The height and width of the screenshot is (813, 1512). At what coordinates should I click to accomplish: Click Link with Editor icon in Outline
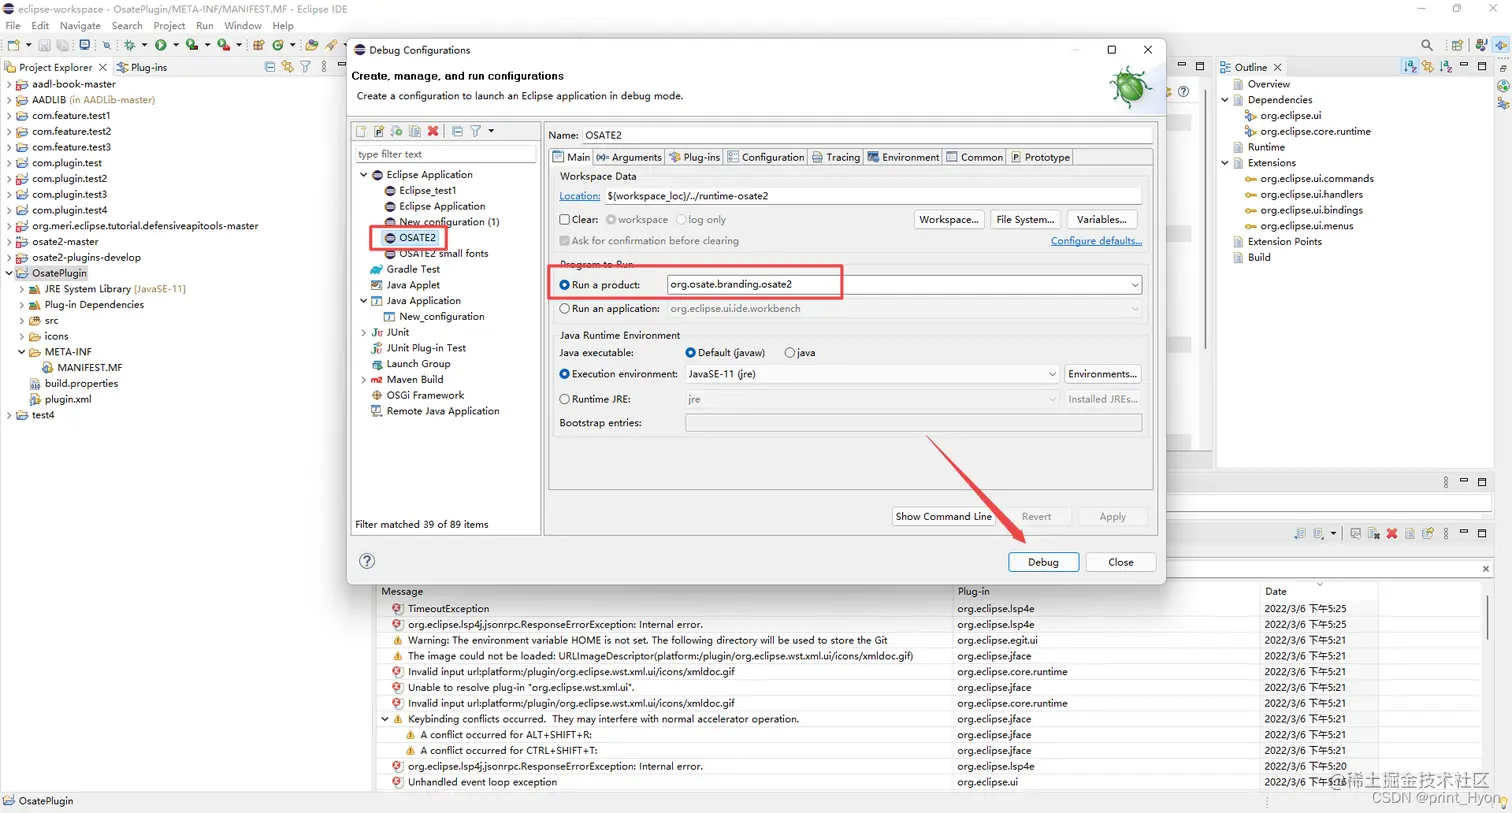pyautogui.click(x=1428, y=67)
